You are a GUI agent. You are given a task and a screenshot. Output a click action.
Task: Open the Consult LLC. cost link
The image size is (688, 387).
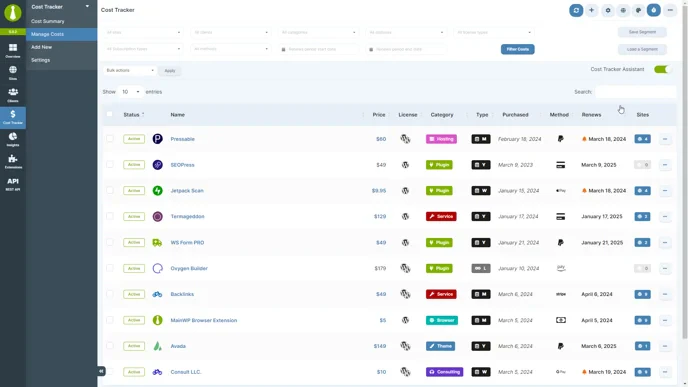click(186, 372)
